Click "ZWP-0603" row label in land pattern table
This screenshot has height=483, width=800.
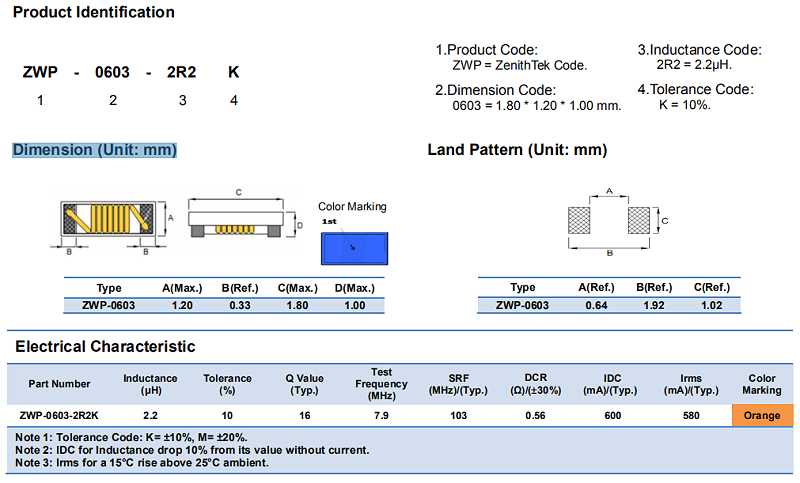click(x=522, y=306)
